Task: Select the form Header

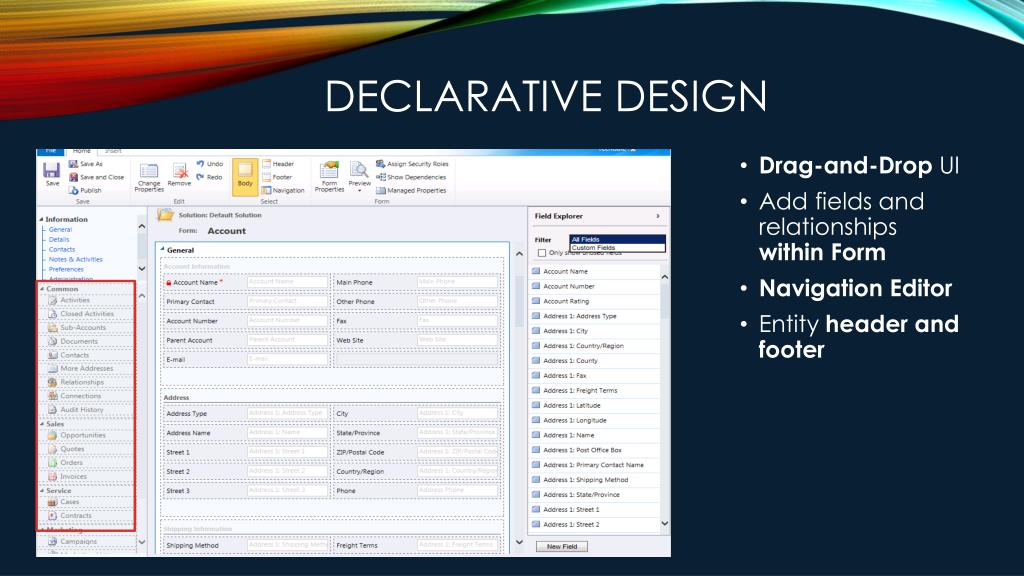Action: (278, 164)
